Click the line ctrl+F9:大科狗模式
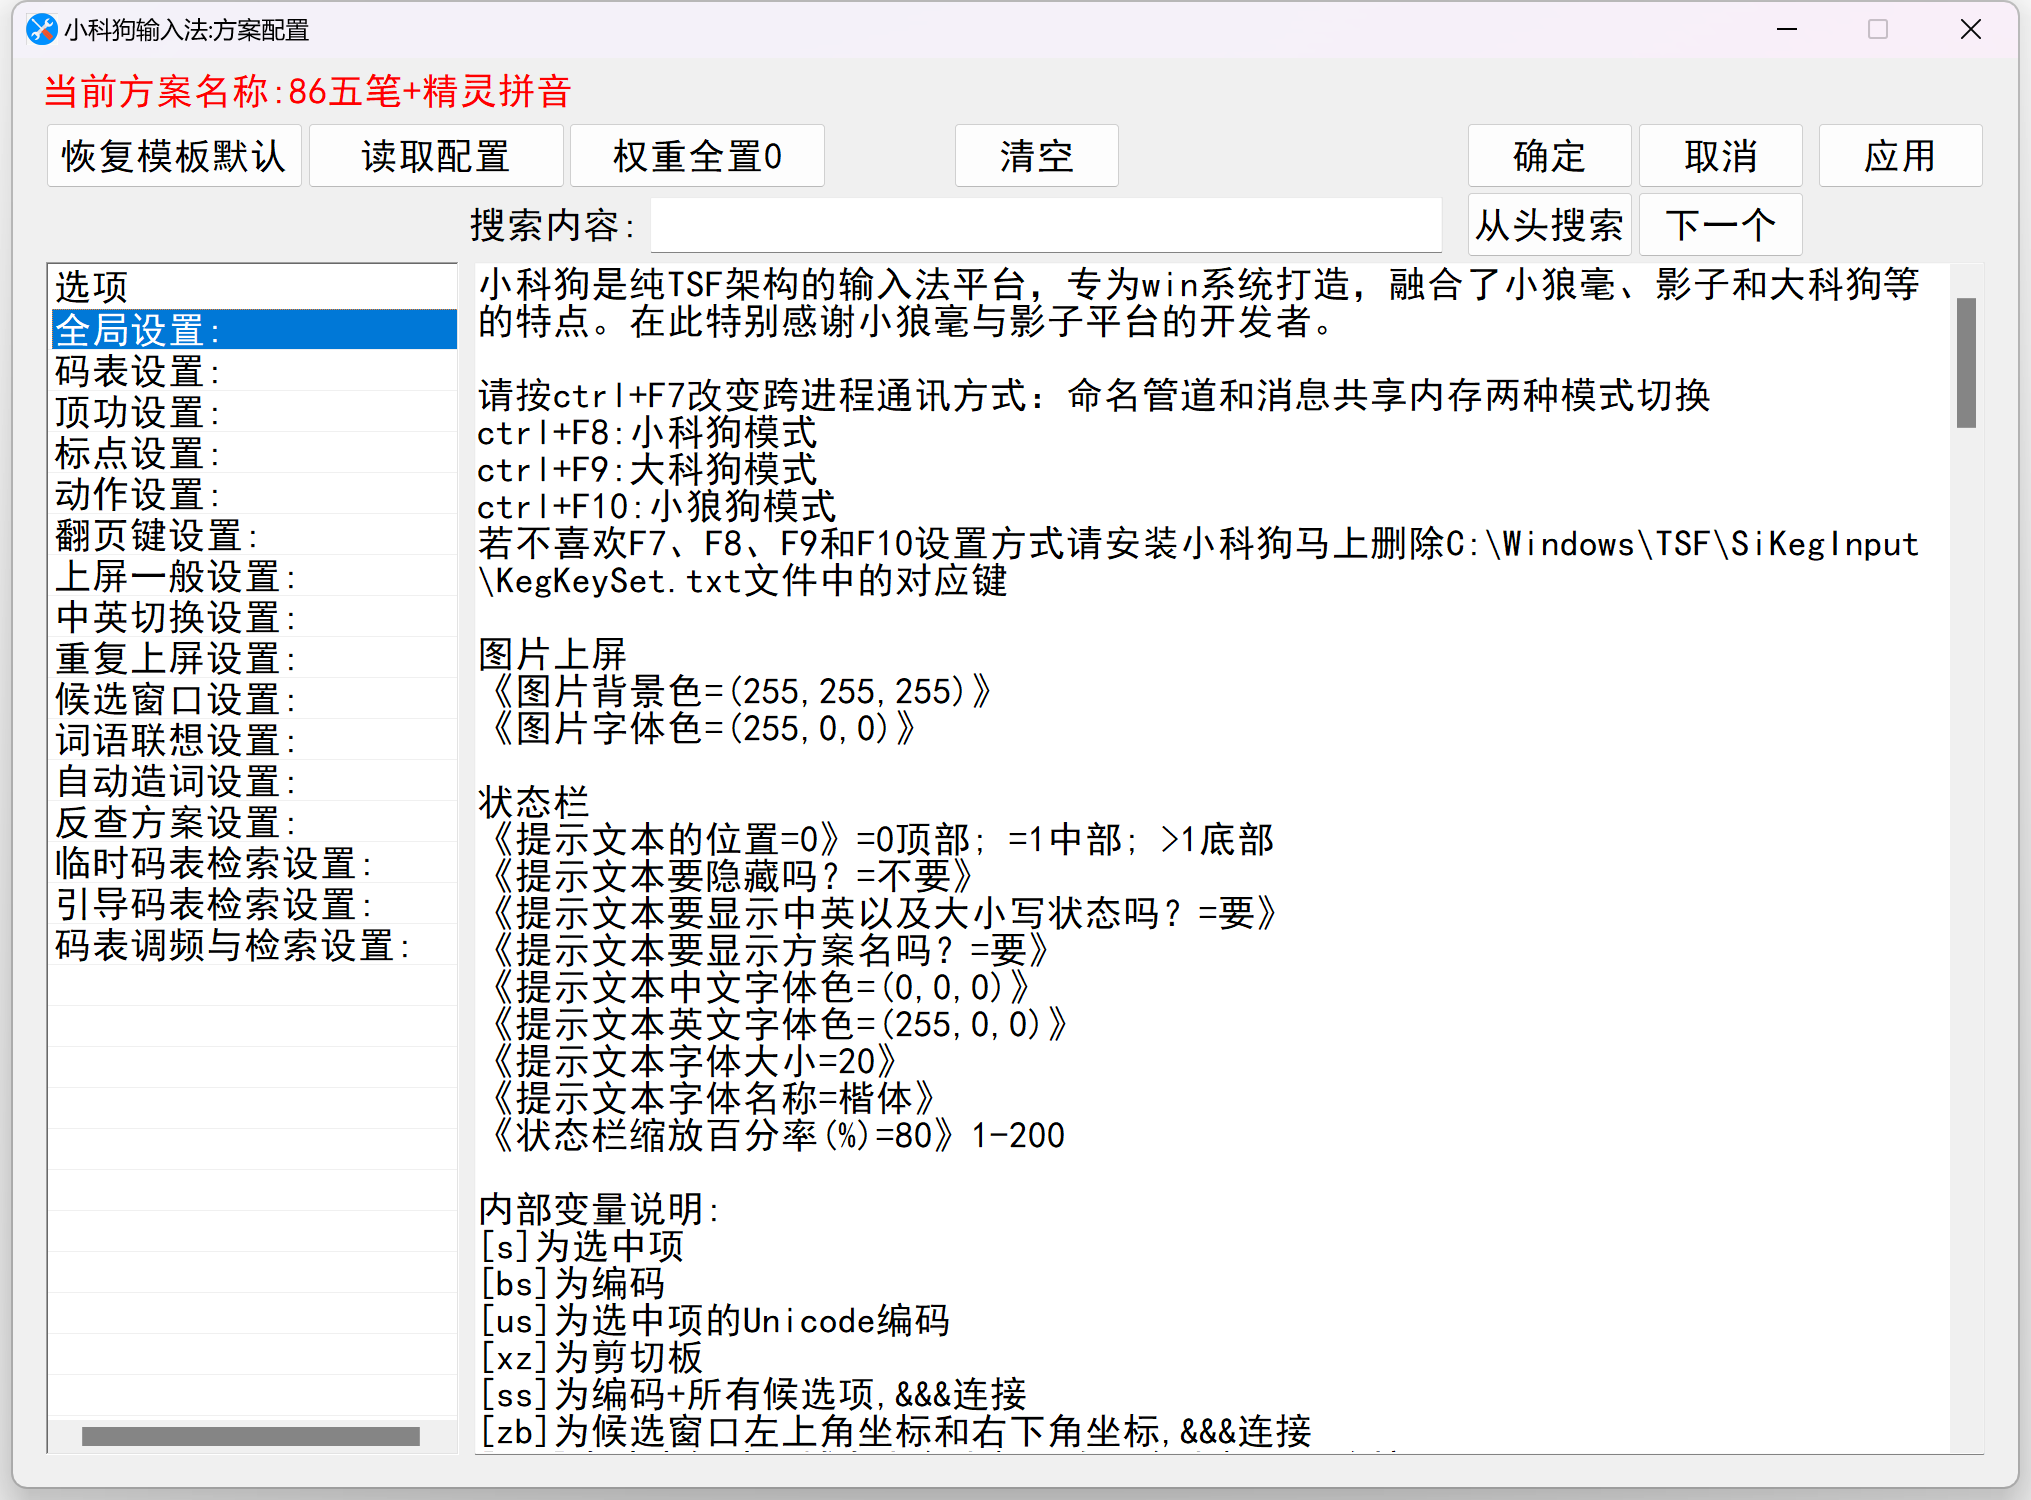 [647, 470]
